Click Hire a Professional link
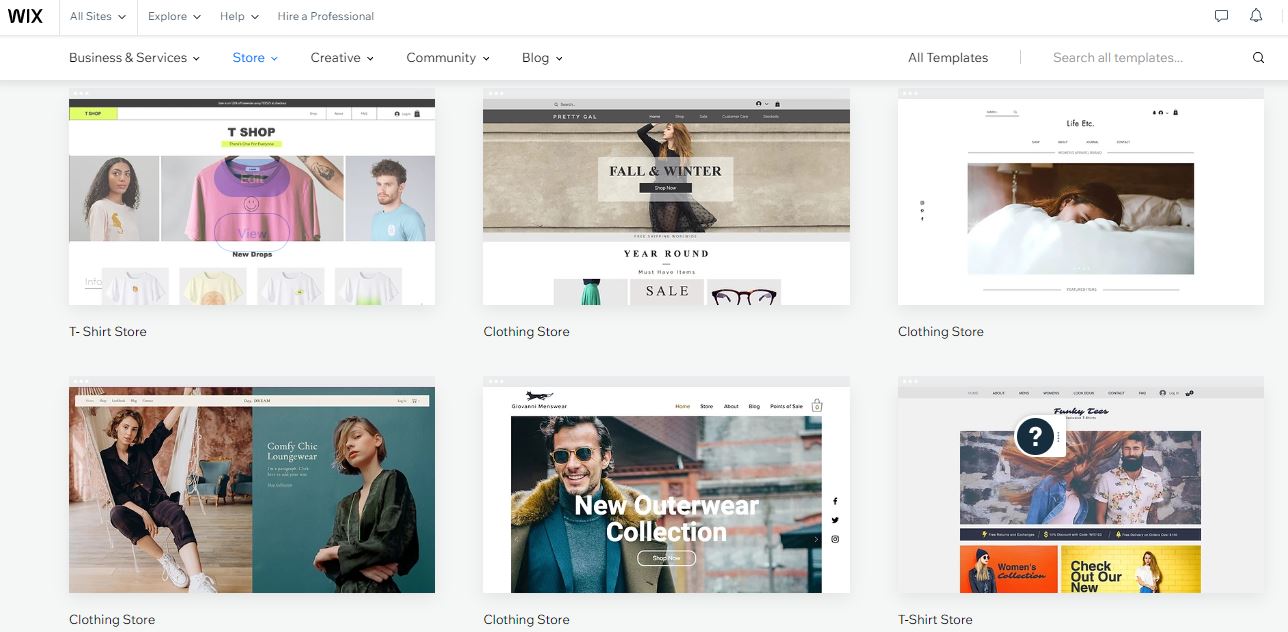Image resolution: width=1288 pixels, height=632 pixels. (326, 16)
